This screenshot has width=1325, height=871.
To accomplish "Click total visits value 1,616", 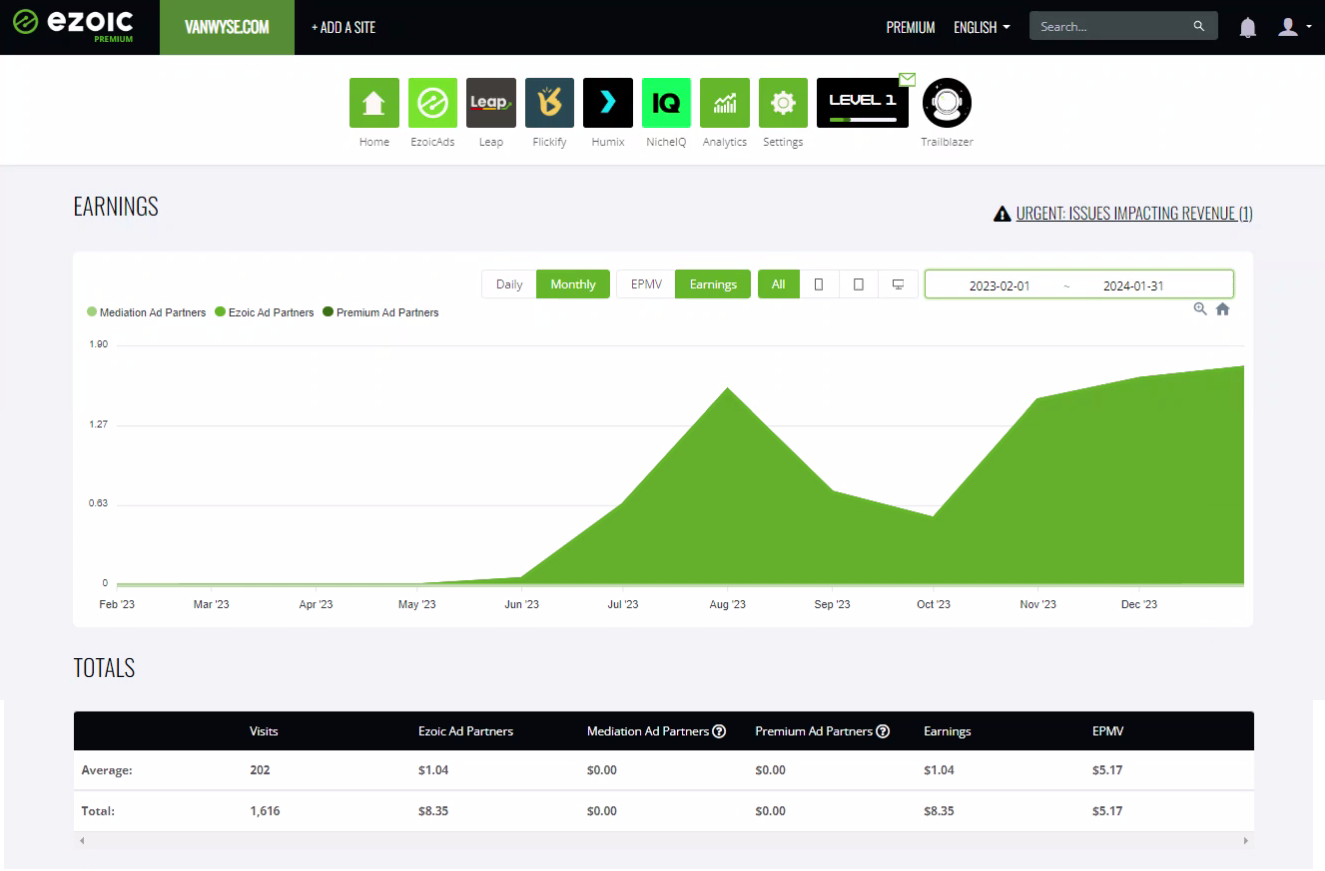I will tap(265, 812).
